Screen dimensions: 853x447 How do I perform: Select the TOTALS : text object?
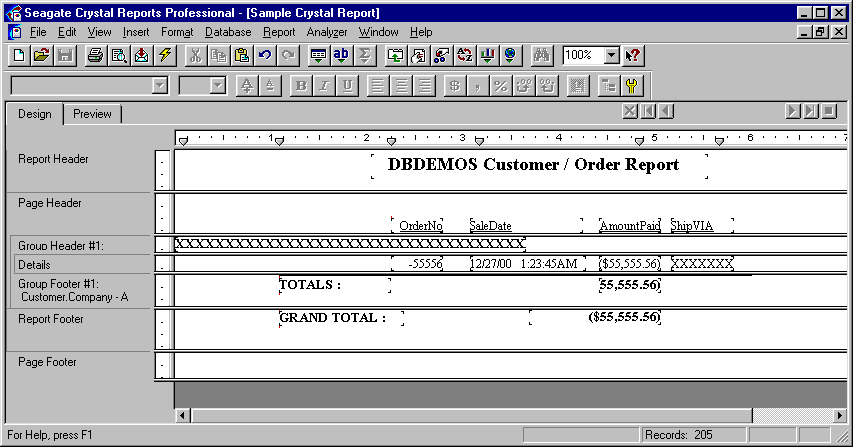point(310,284)
